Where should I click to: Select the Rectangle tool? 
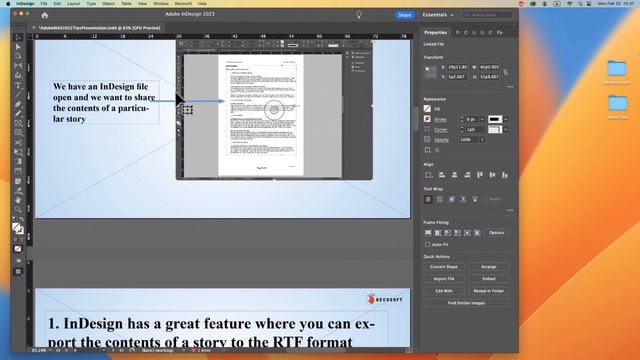[x=18, y=132]
